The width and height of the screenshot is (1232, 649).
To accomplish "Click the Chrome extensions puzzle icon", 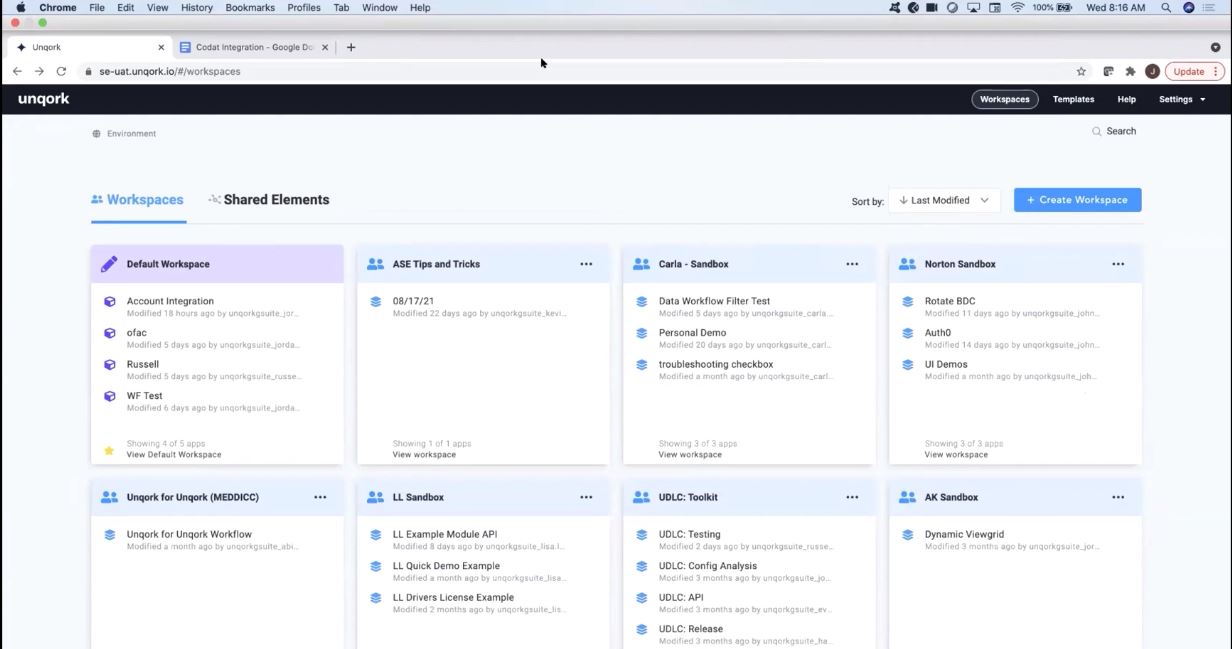I will coord(1129,71).
